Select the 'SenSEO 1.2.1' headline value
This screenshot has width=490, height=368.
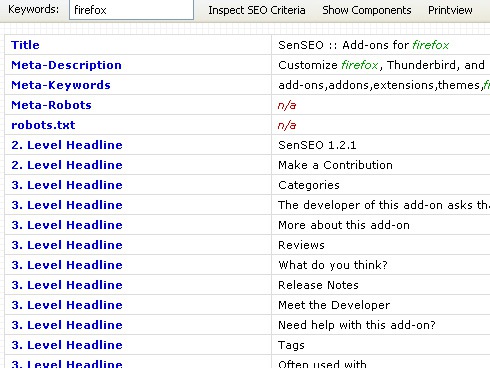[x=317, y=145]
